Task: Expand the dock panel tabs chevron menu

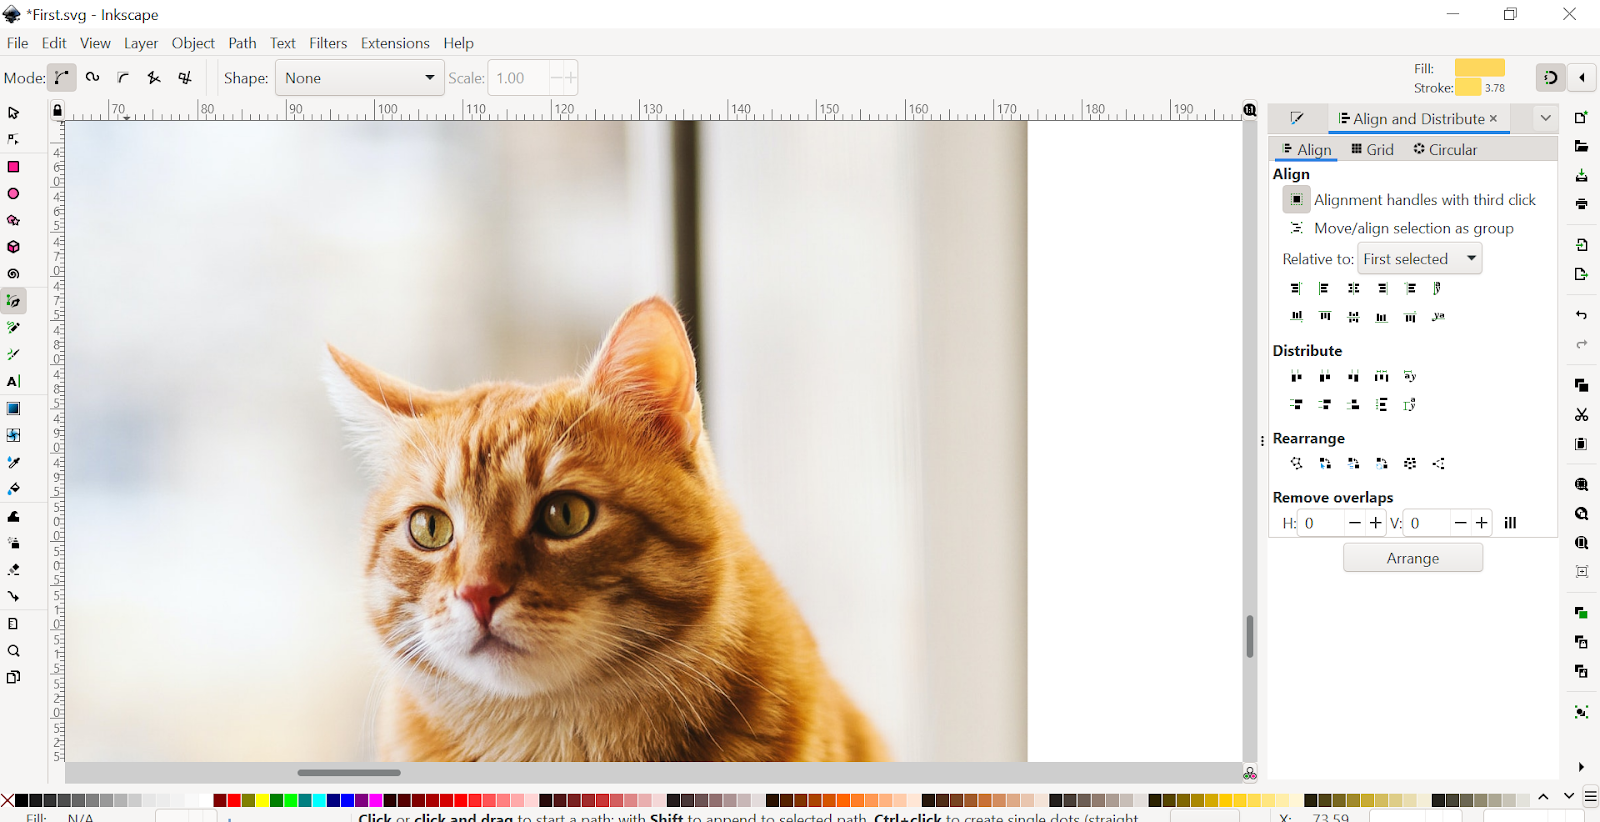Action: [x=1545, y=118]
